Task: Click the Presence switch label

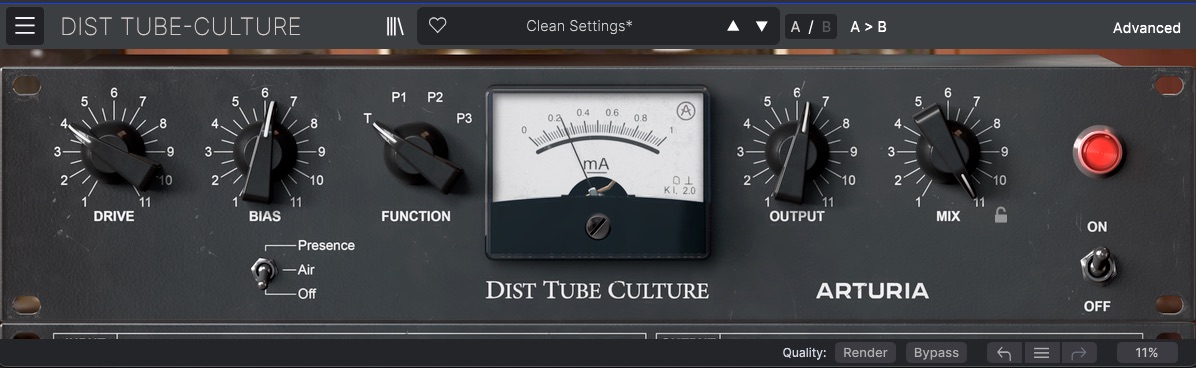Action: click(x=326, y=245)
